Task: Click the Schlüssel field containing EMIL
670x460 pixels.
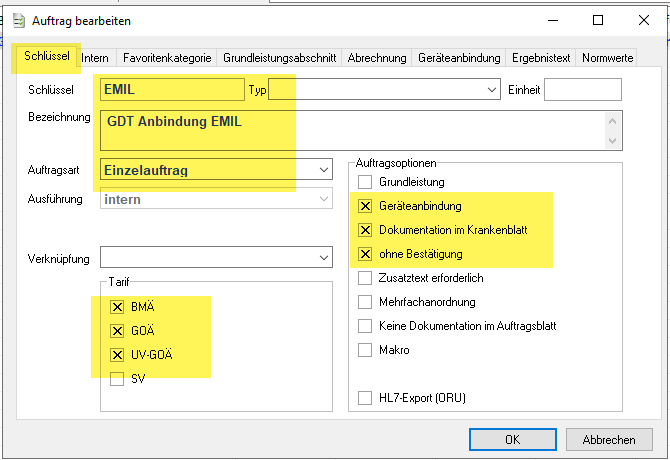Action: pos(172,90)
